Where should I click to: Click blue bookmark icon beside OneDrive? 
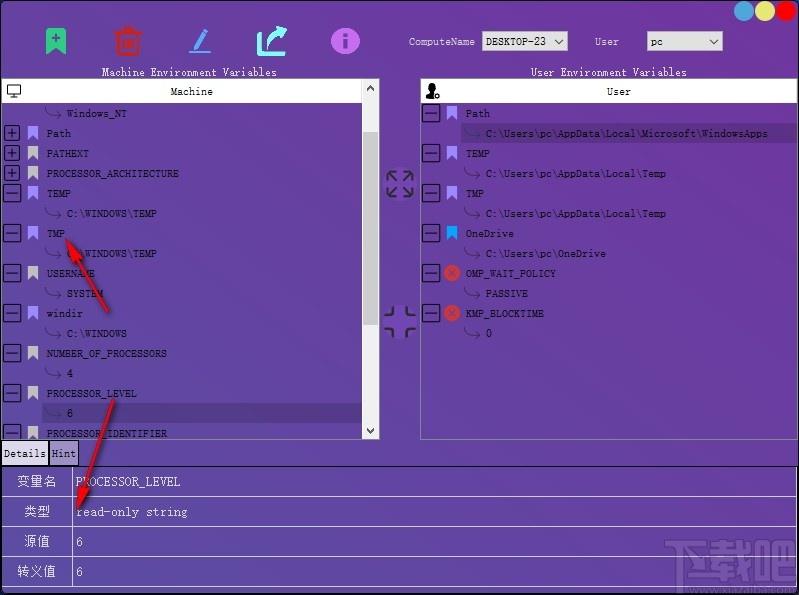452,233
